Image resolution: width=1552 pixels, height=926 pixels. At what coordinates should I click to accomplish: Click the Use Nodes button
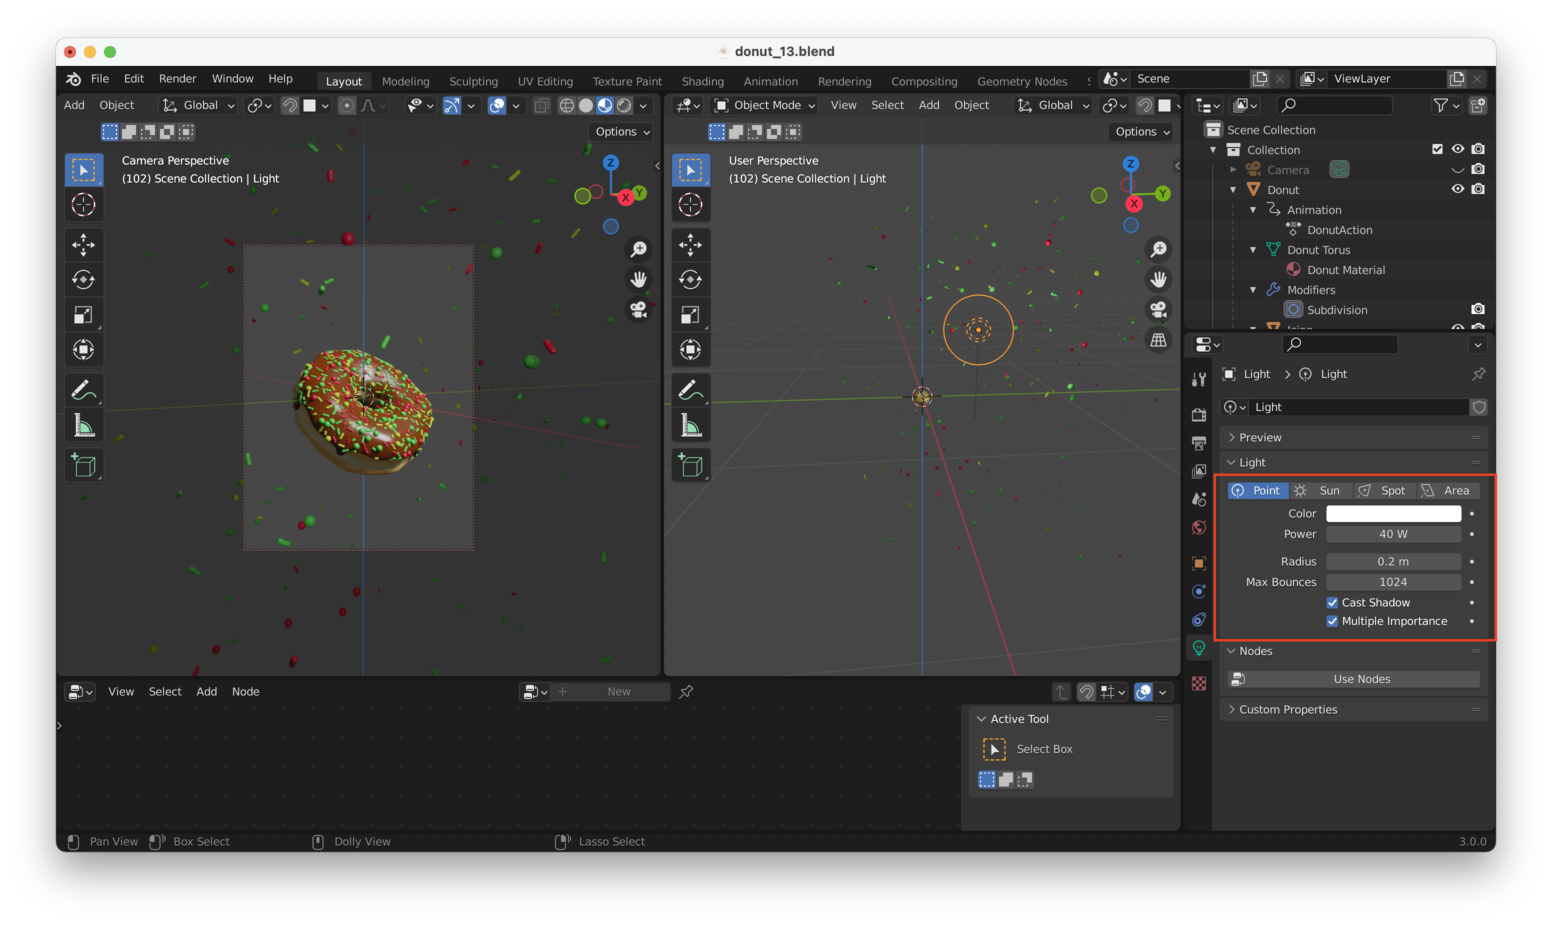pyautogui.click(x=1361, y=679)
